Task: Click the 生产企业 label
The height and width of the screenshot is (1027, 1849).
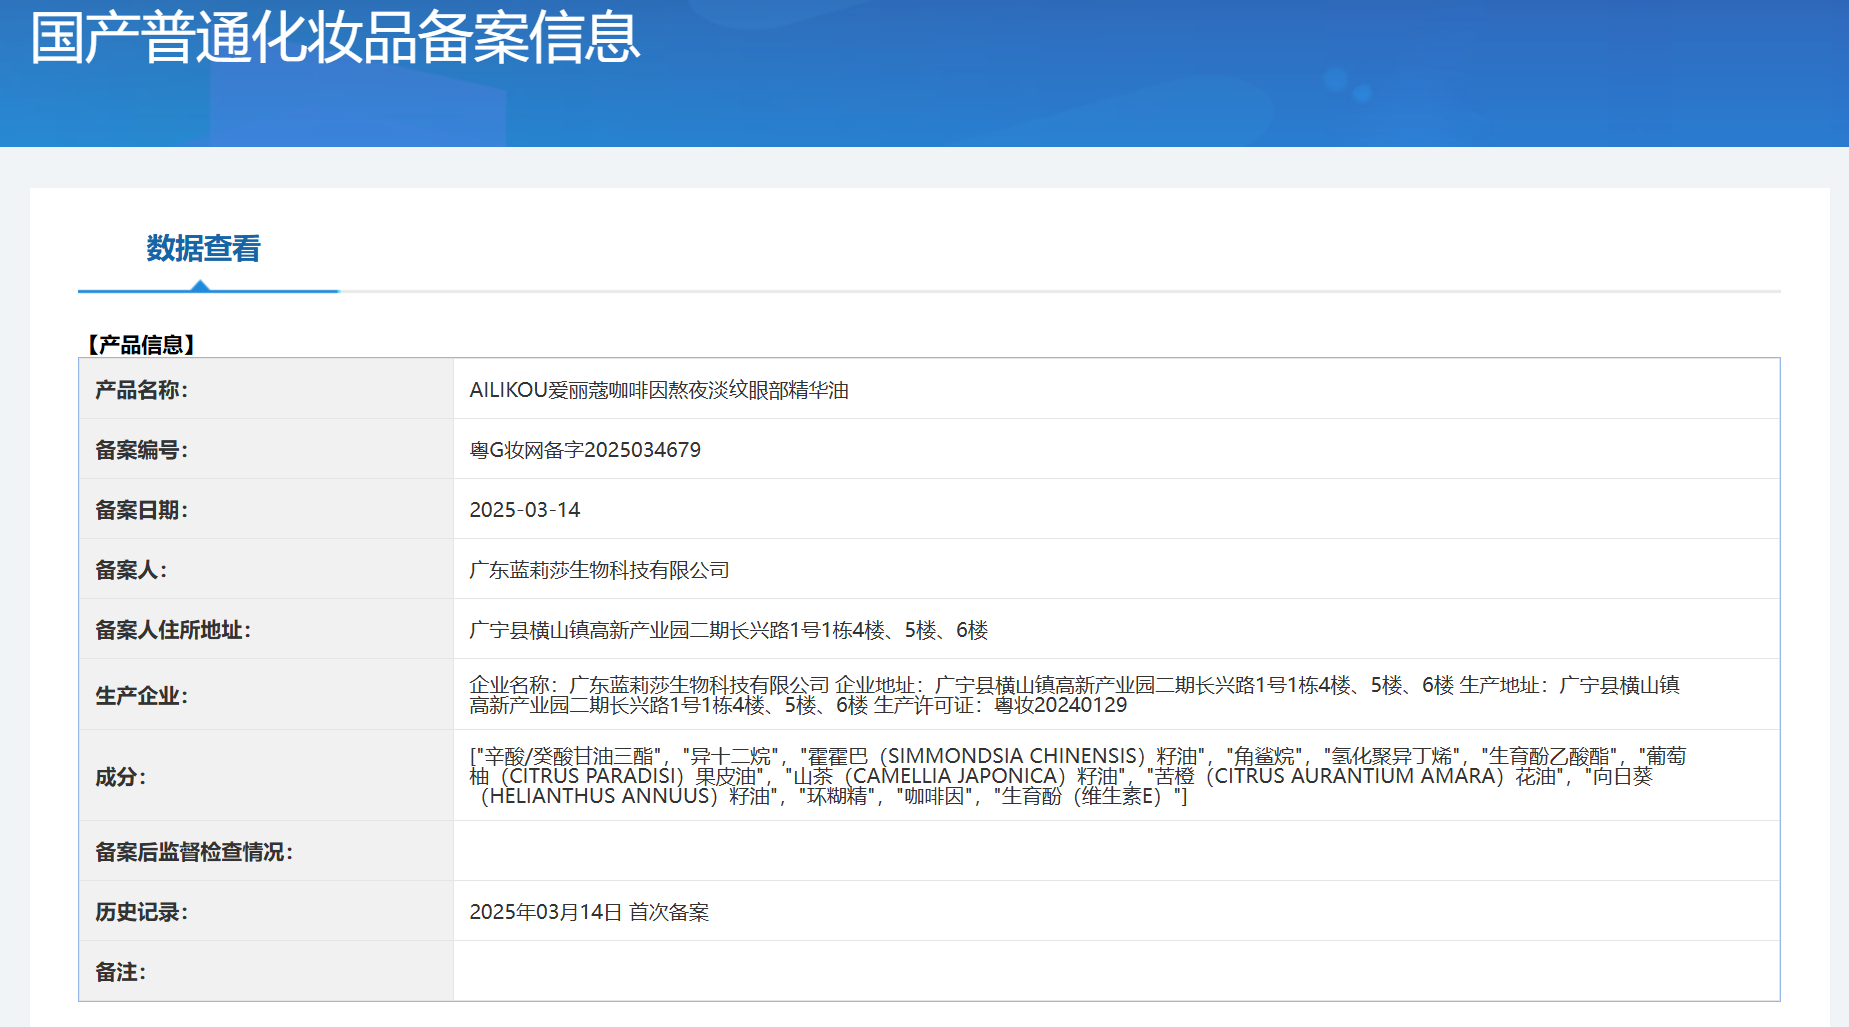Action: click(x=141, y=695)
